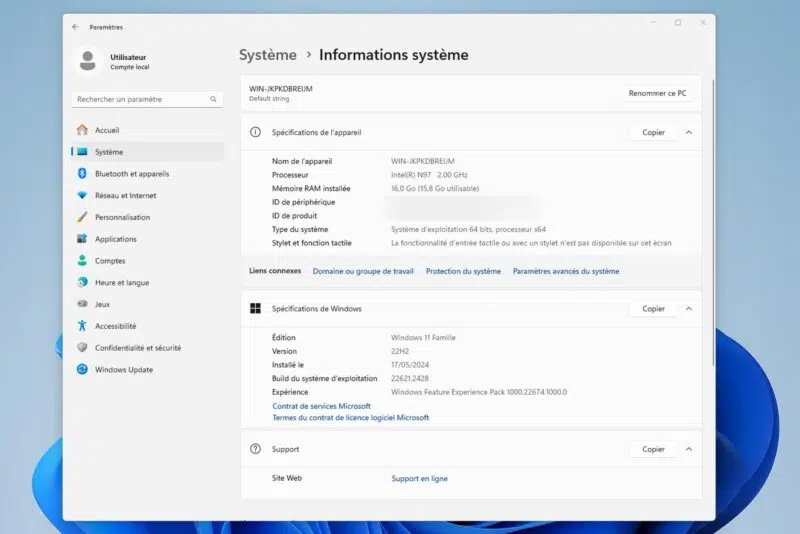Collapse Spécifications de l'appareil section
Image resolution: width=800 pixels, height=534 pixels.
click(688, 132)
